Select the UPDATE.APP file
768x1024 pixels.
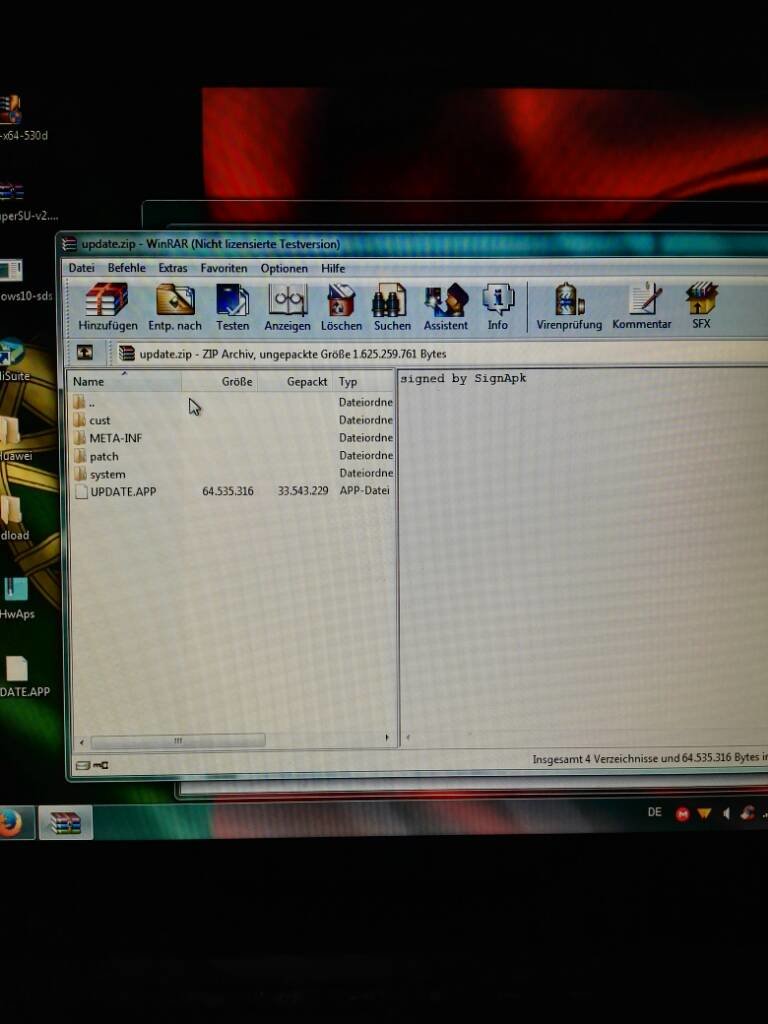pos(122,491)
